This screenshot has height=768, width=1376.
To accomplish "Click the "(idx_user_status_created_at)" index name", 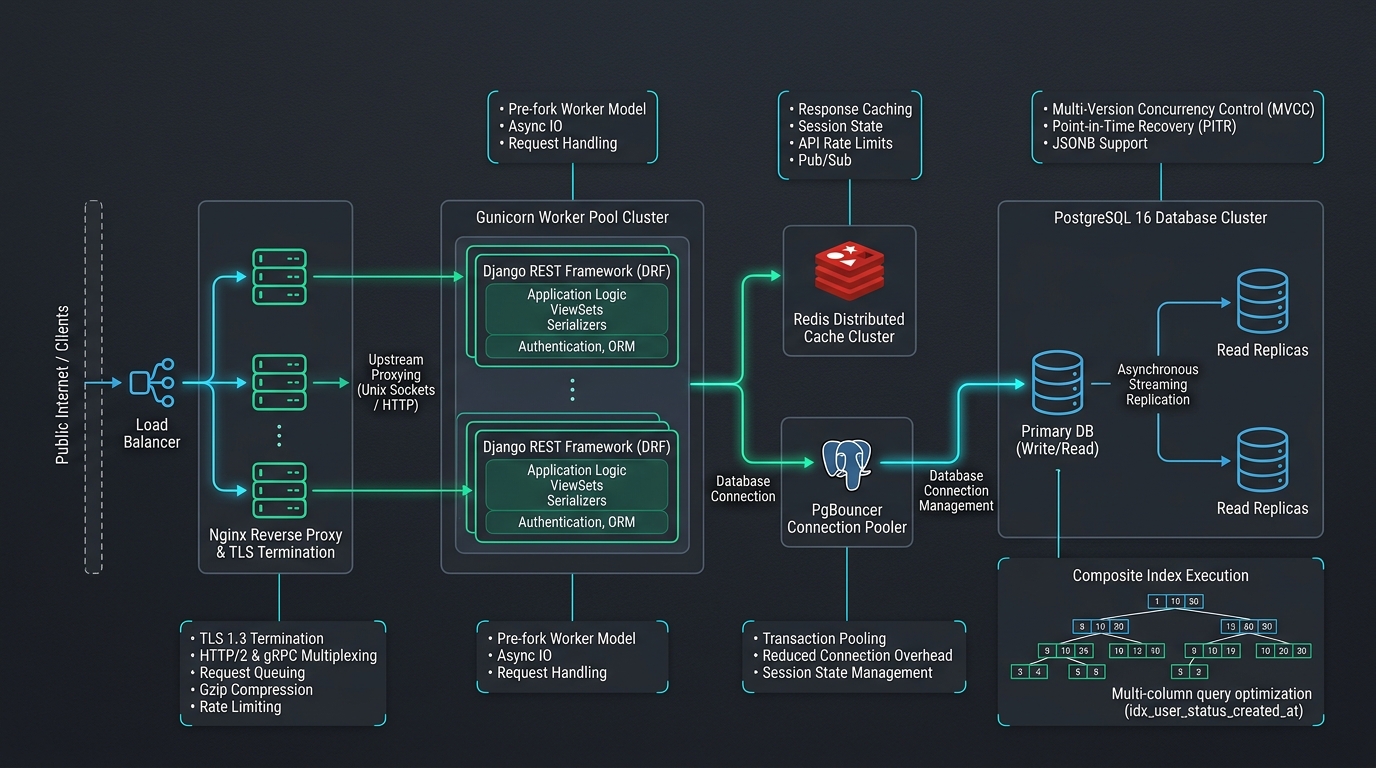I will point(1213,711).
